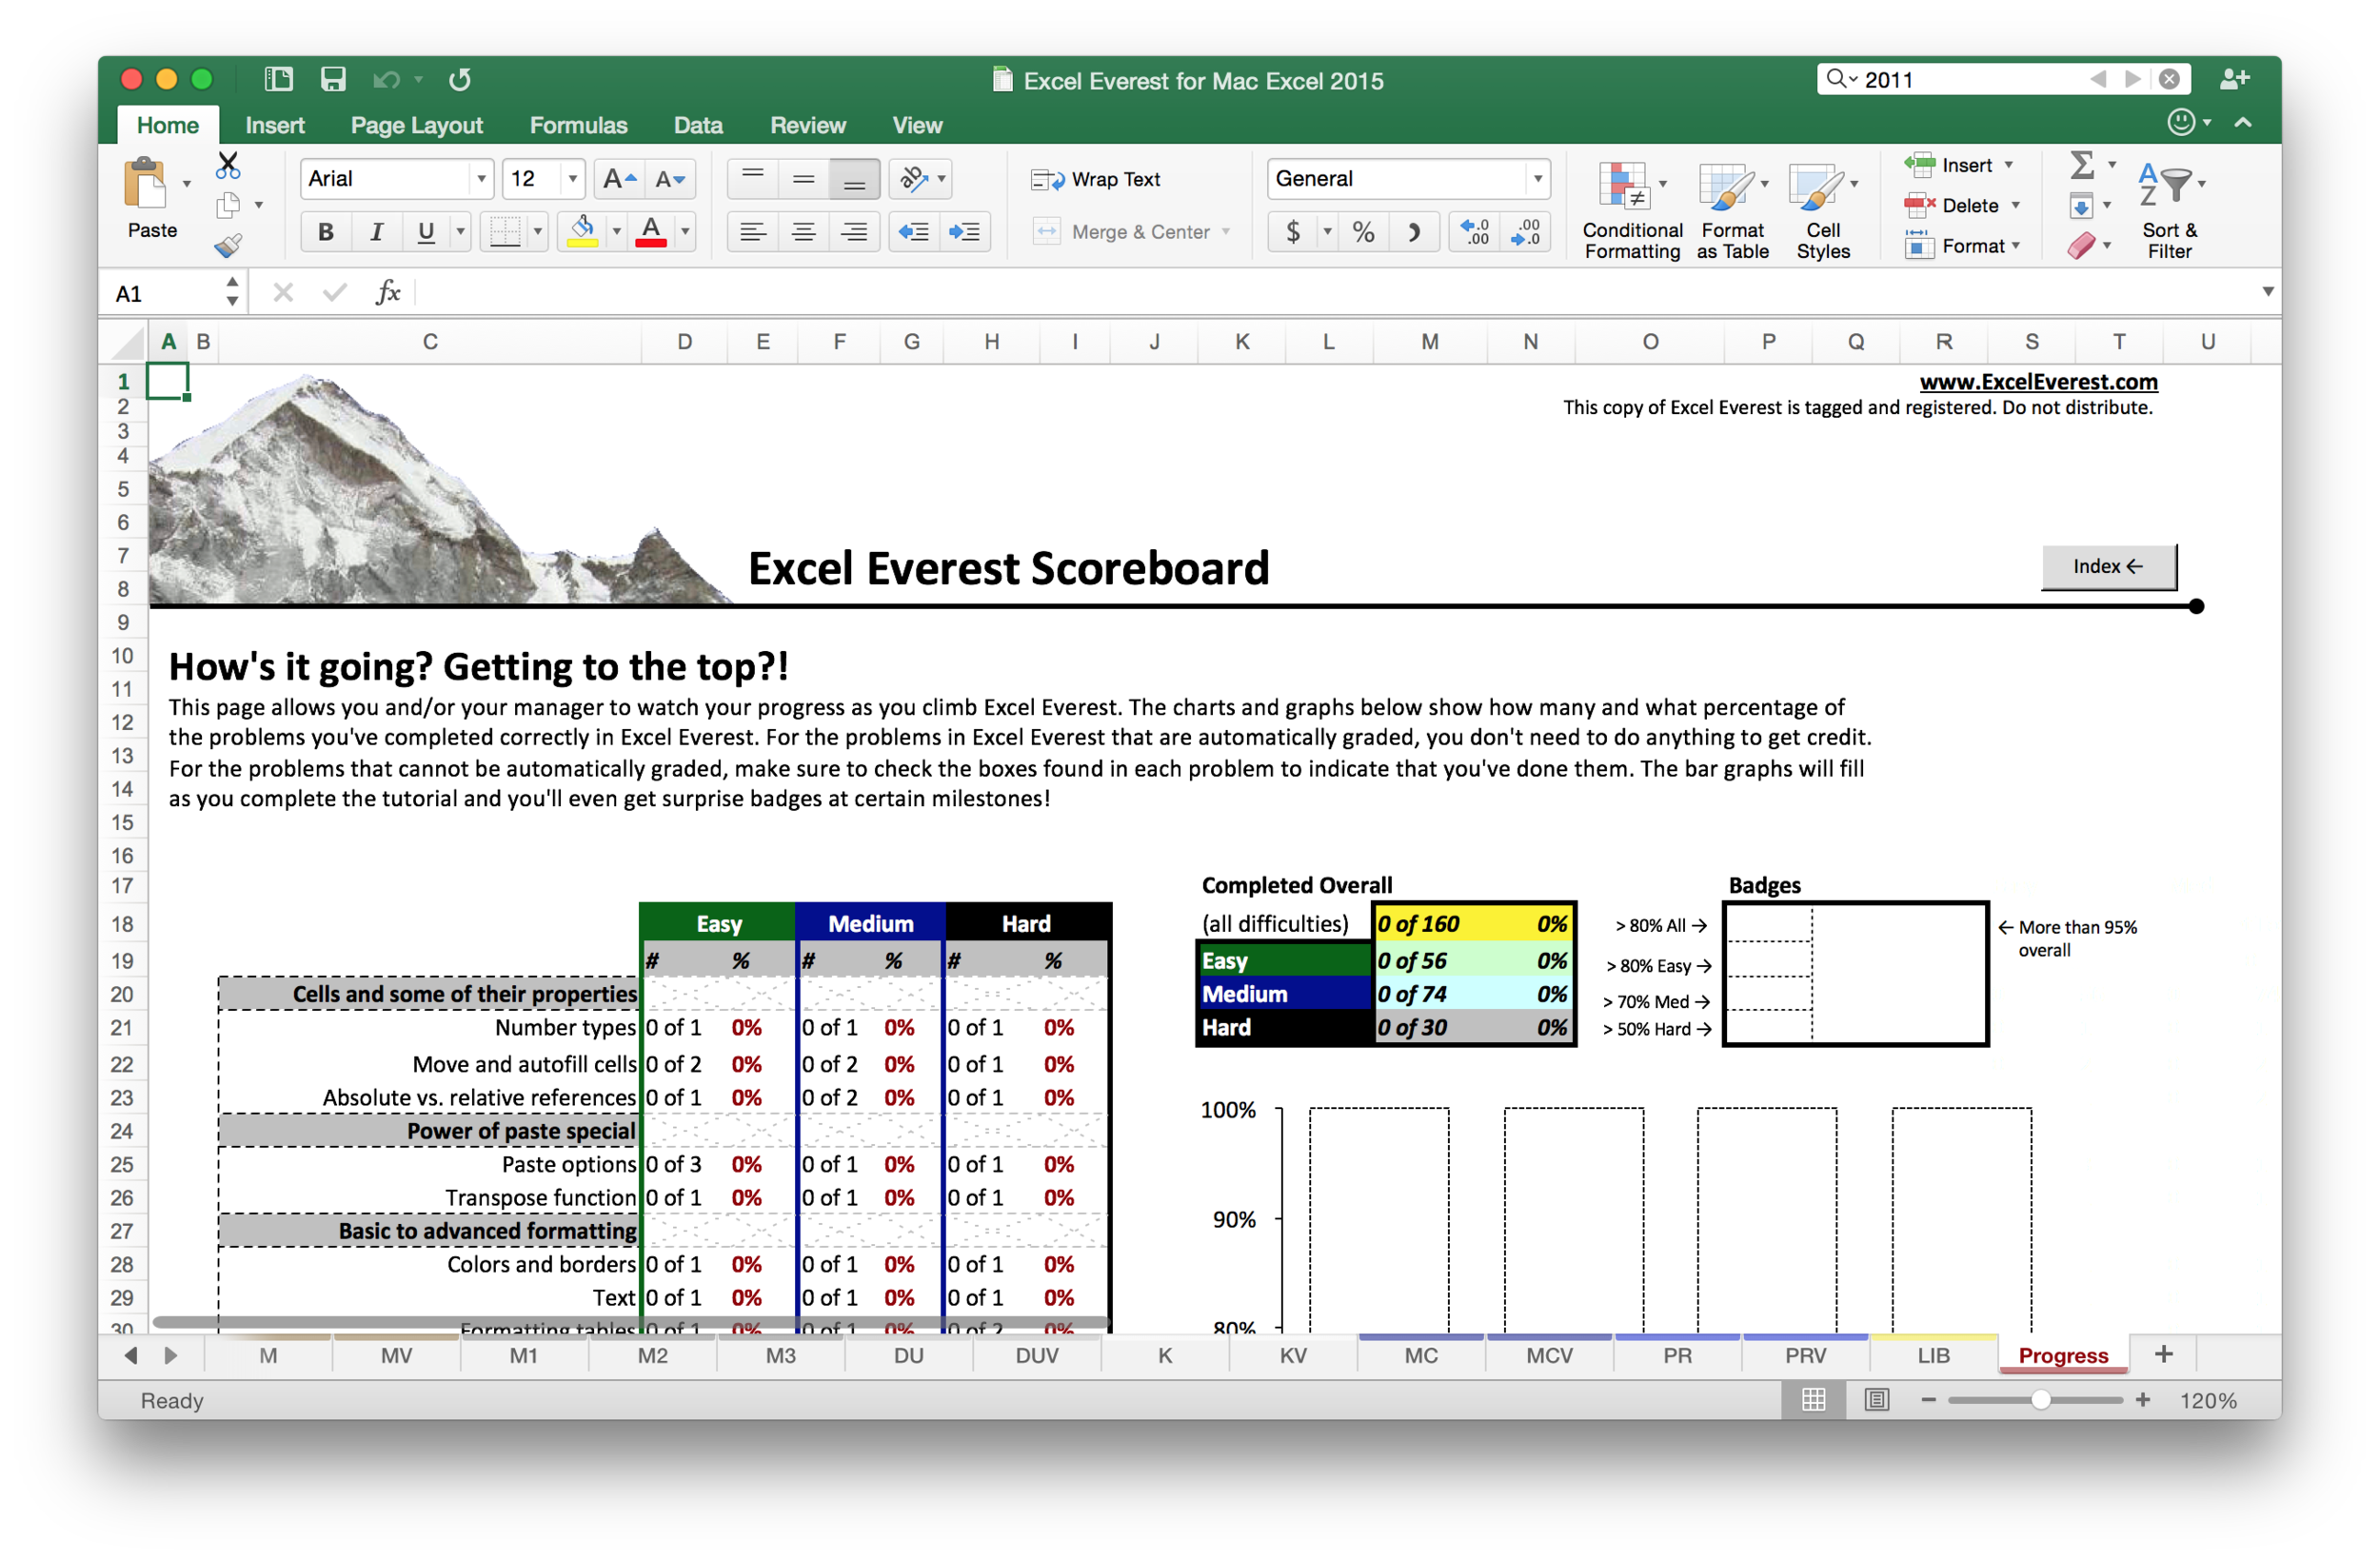
Task: Switch to Page Layout view in status bar
Action: pyautogui.click(x=1877, y=1400)
